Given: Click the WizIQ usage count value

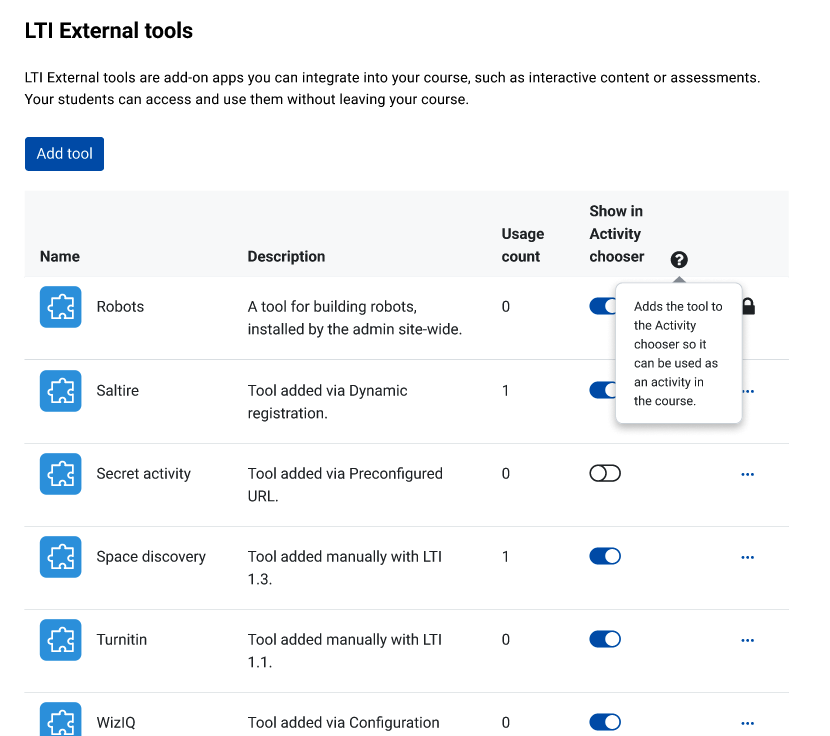Looking at the screenshot, I should click(x=506, y=723).
